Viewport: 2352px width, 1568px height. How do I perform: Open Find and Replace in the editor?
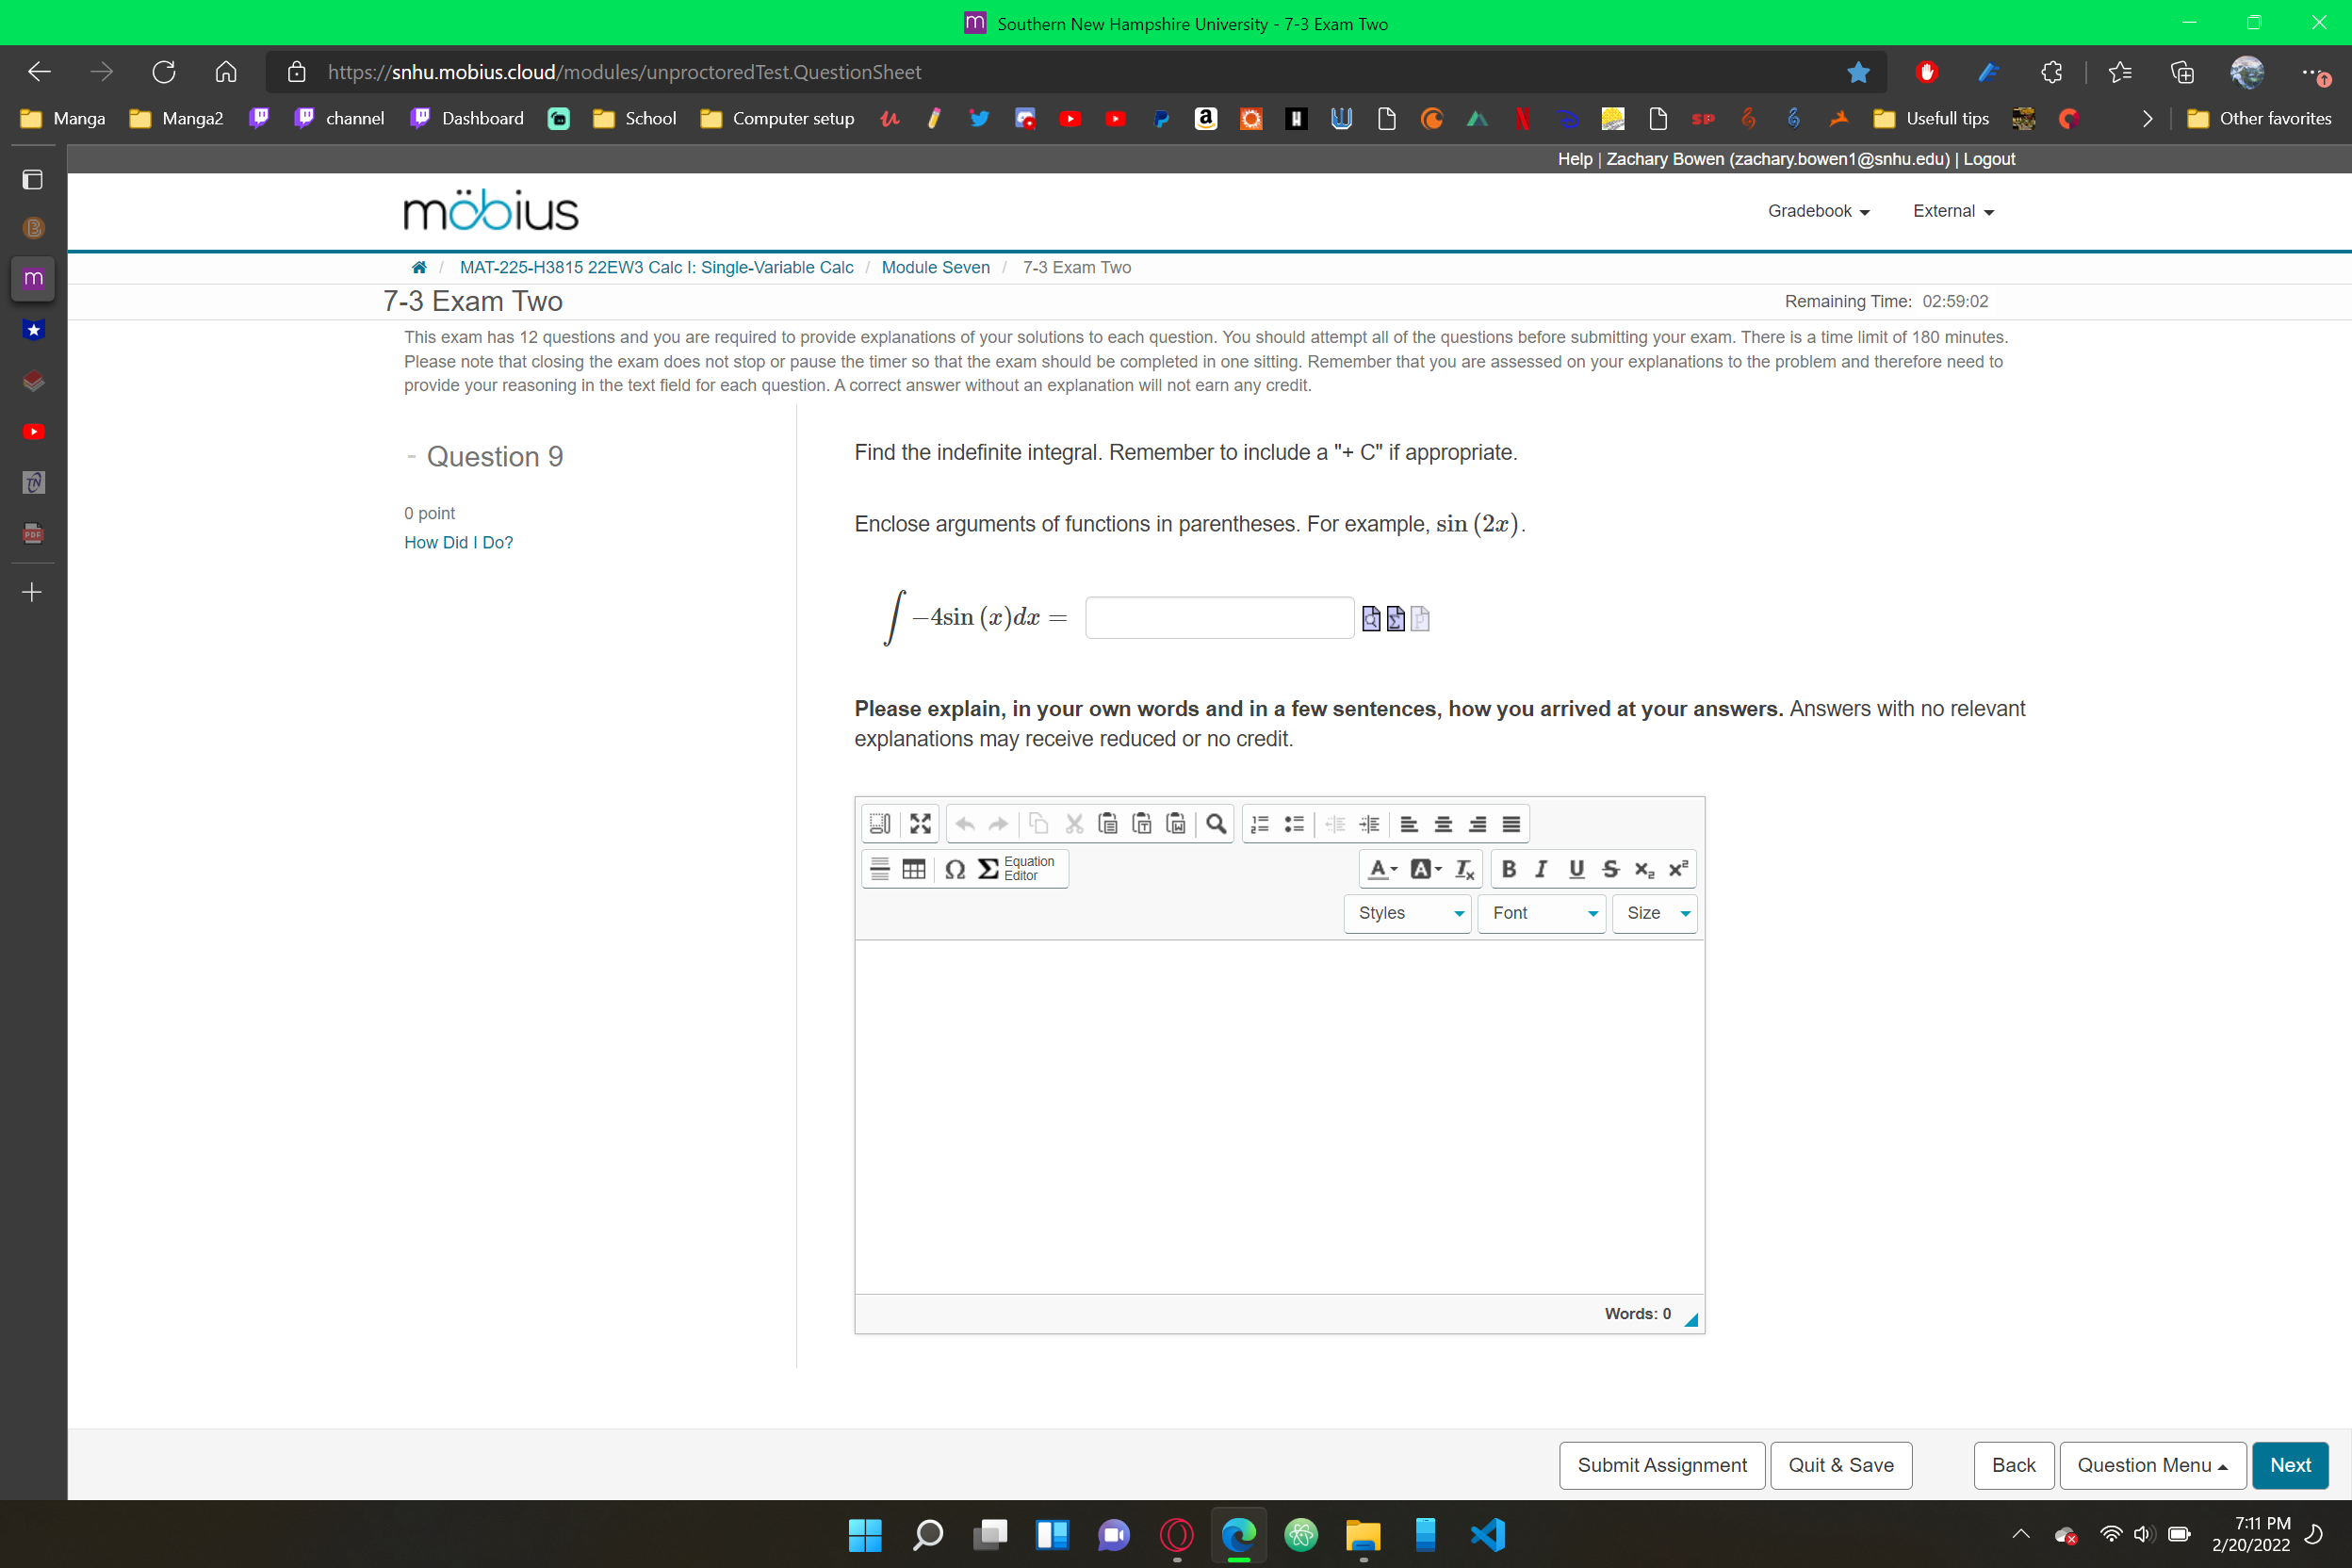(1217, 823)
